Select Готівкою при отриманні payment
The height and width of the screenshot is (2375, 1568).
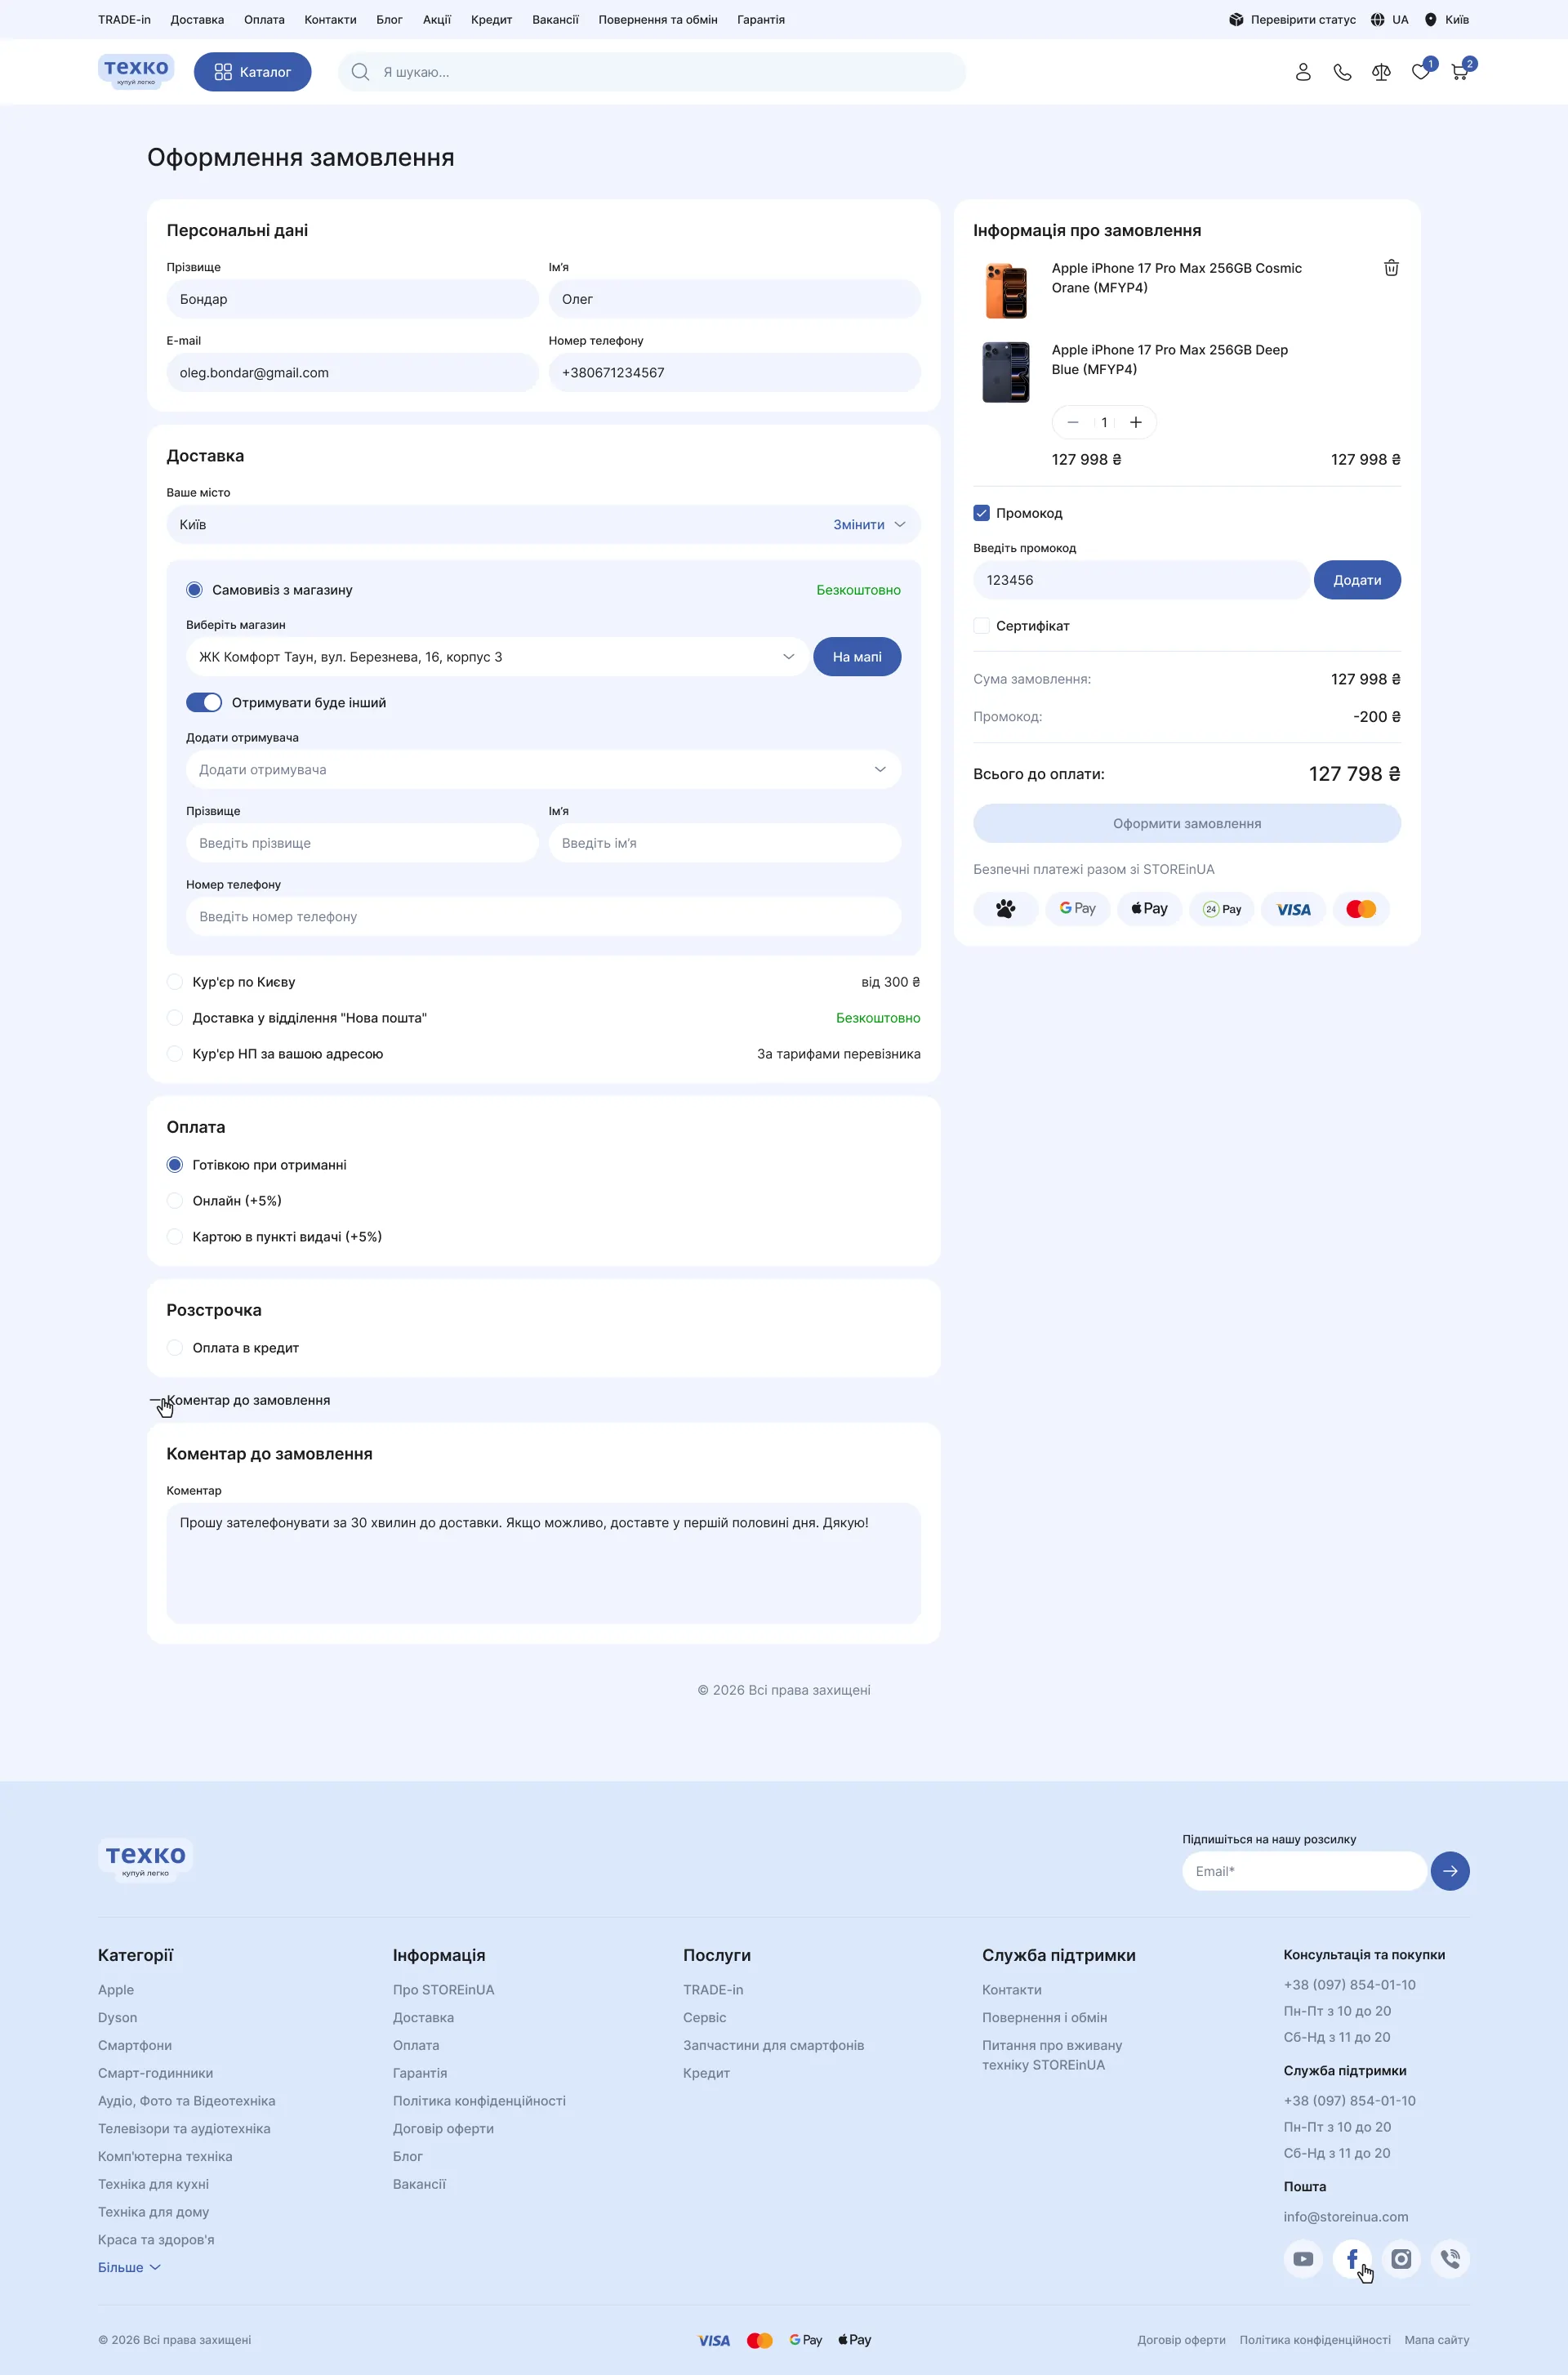coord(175,1165)
